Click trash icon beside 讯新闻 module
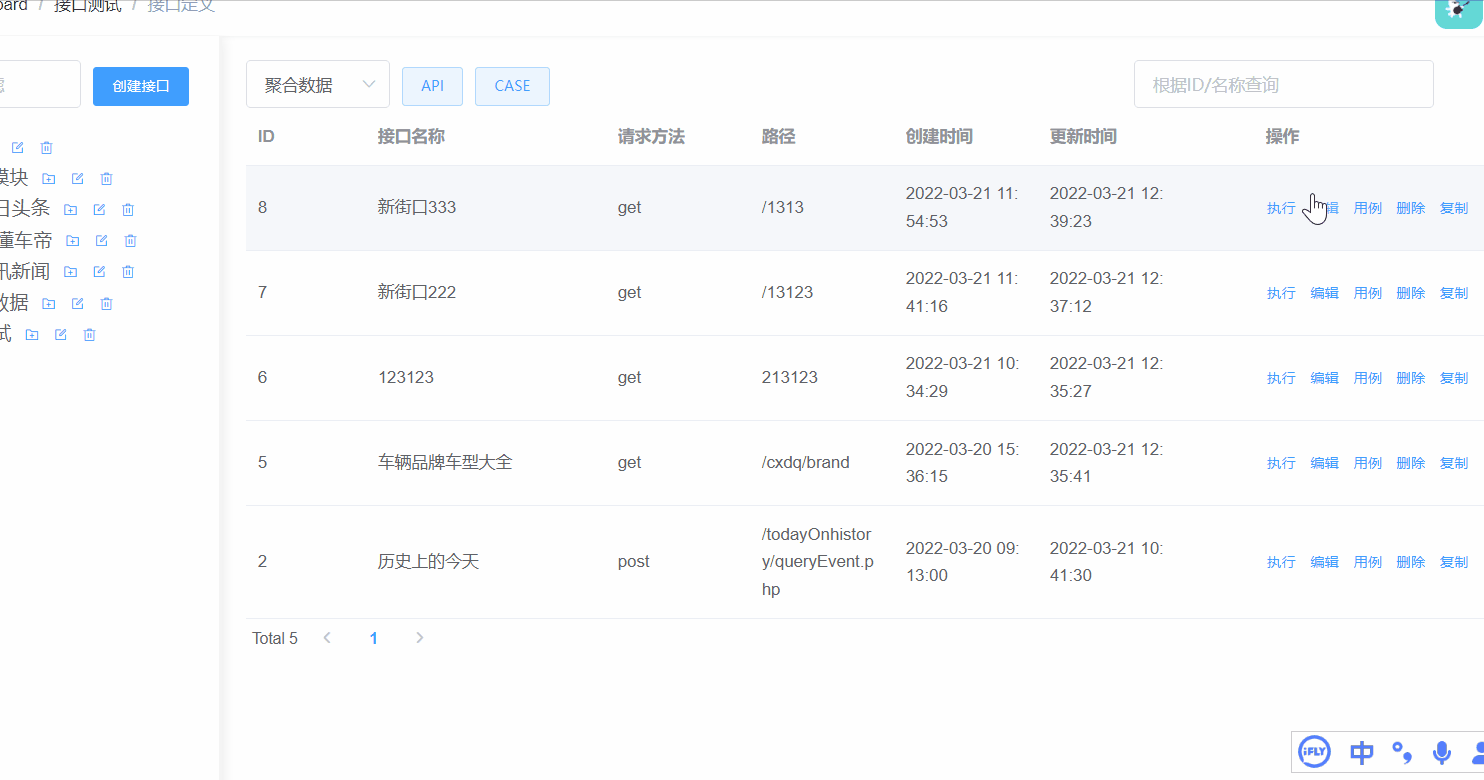1484x780 pixels. pos(128,272)
